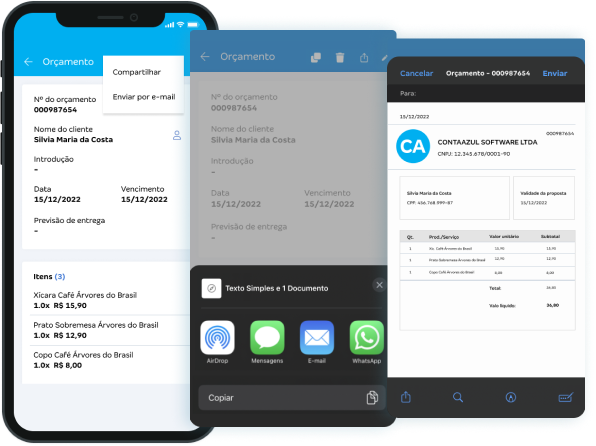Close the share sheet with X

coord(379,285)
